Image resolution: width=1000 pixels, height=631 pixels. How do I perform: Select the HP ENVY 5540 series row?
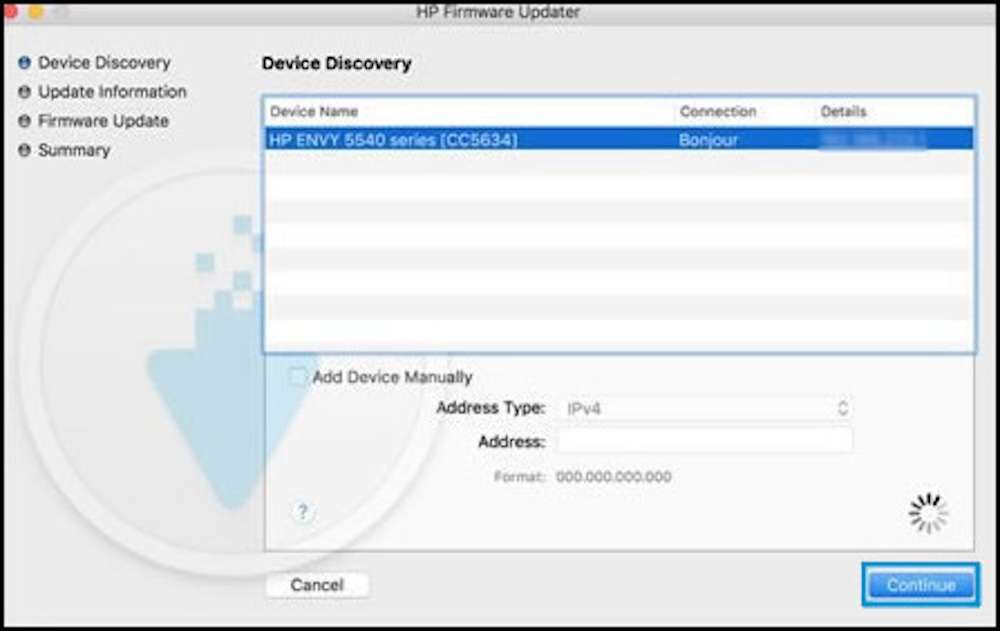coord(619,139)
